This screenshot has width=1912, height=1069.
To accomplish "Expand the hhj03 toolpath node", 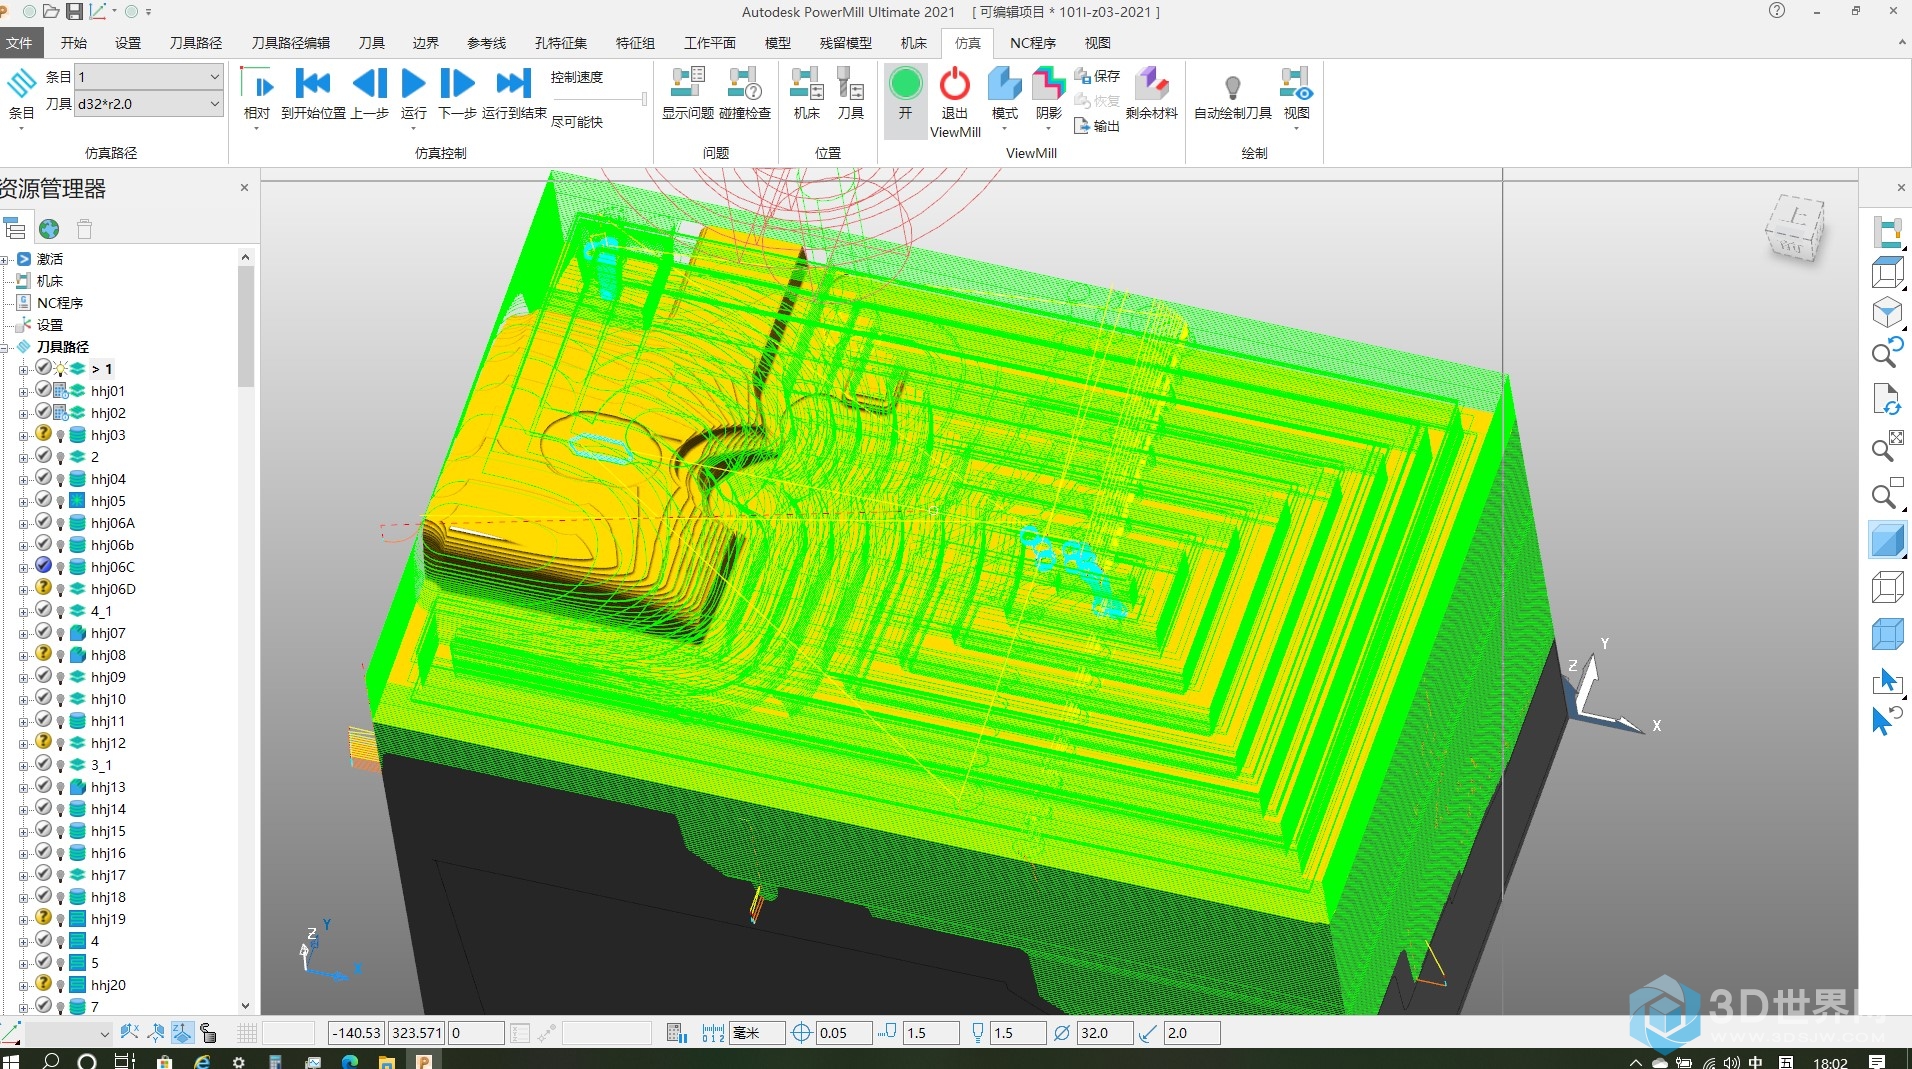I will tap(24, 436).
